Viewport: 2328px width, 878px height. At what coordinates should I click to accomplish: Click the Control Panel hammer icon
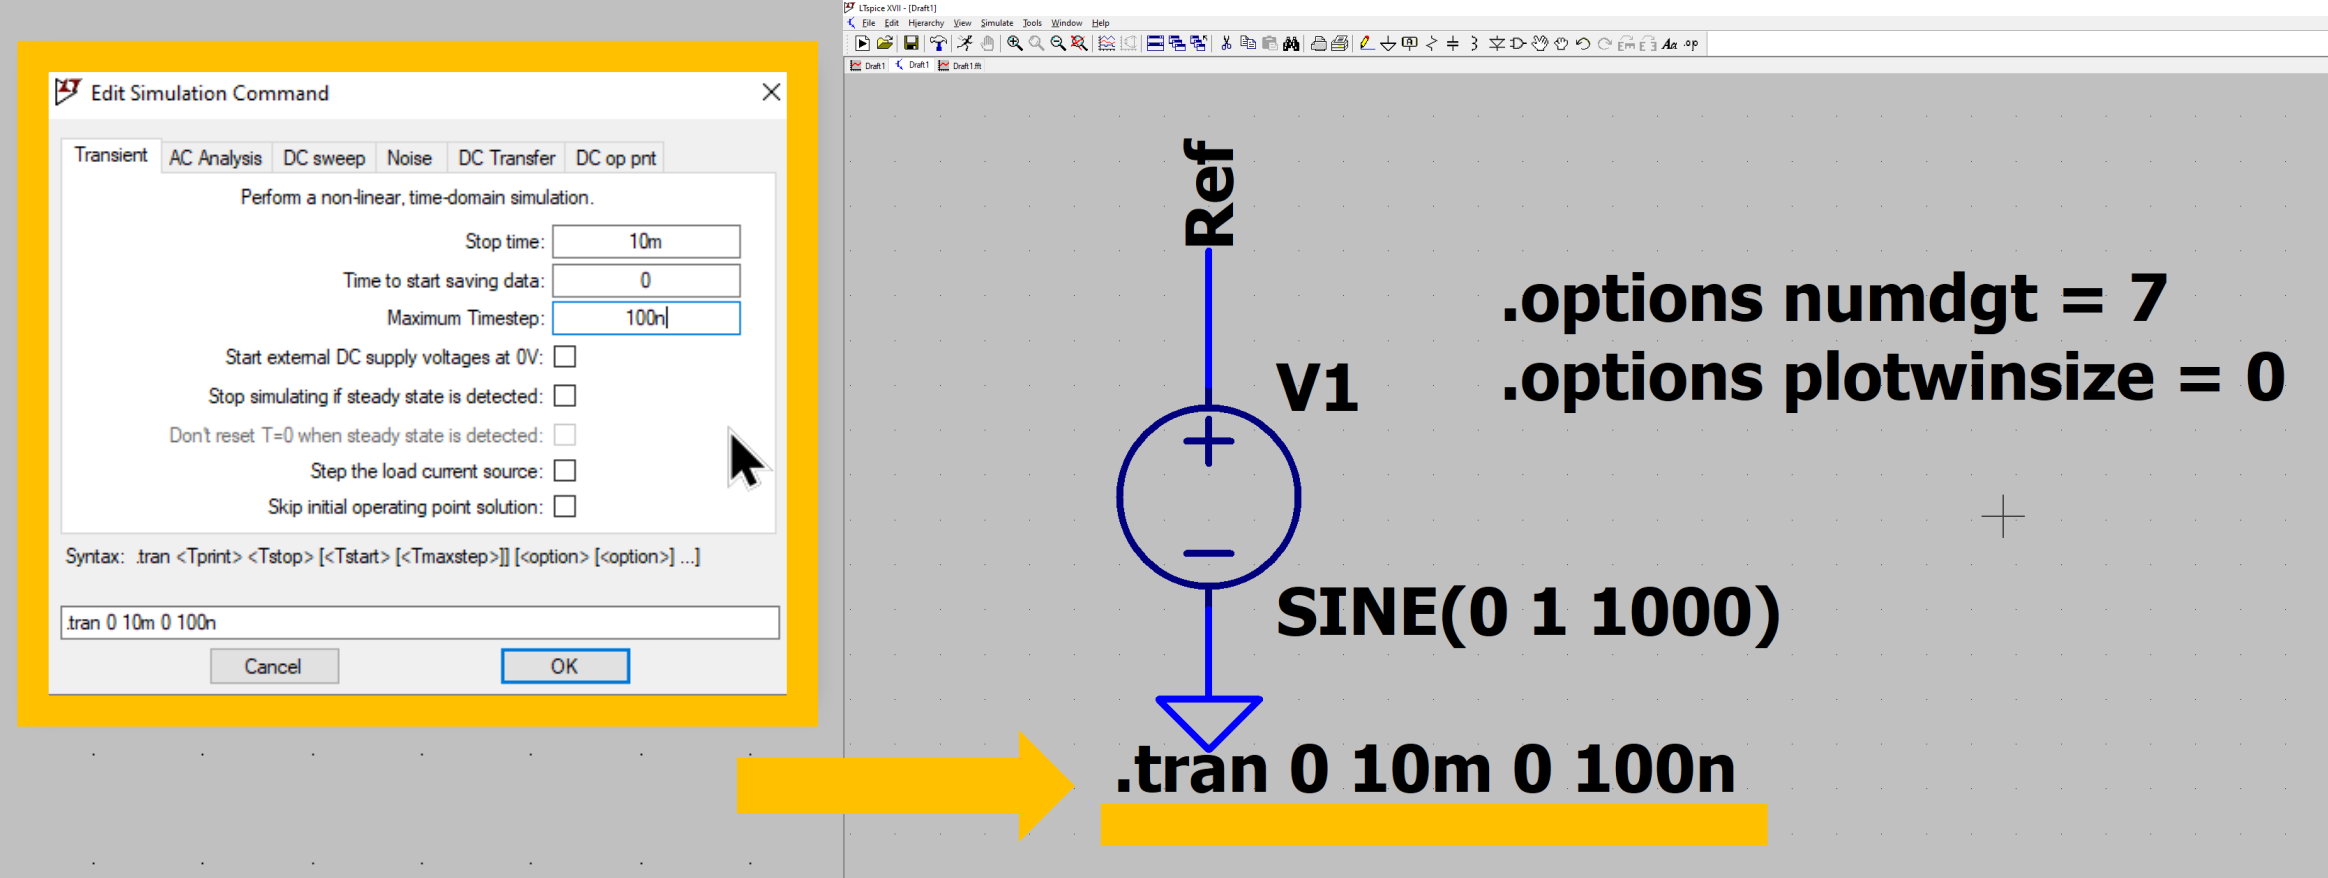point(938,43)
